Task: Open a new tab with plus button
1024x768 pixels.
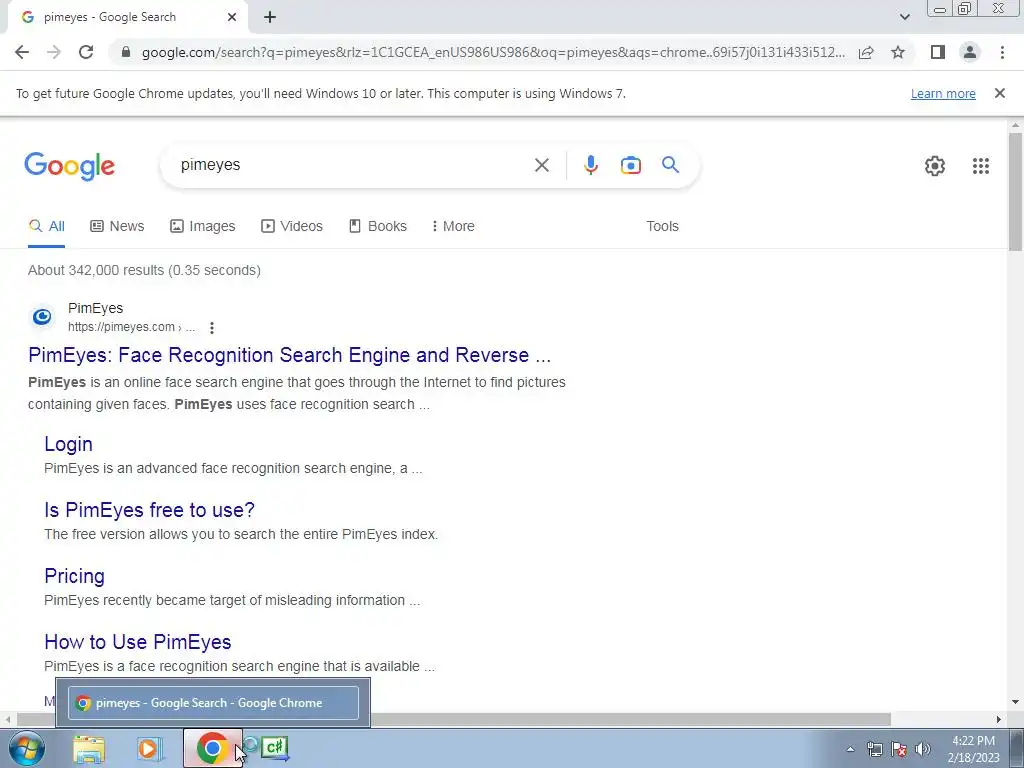Action: tap(270, 18)
